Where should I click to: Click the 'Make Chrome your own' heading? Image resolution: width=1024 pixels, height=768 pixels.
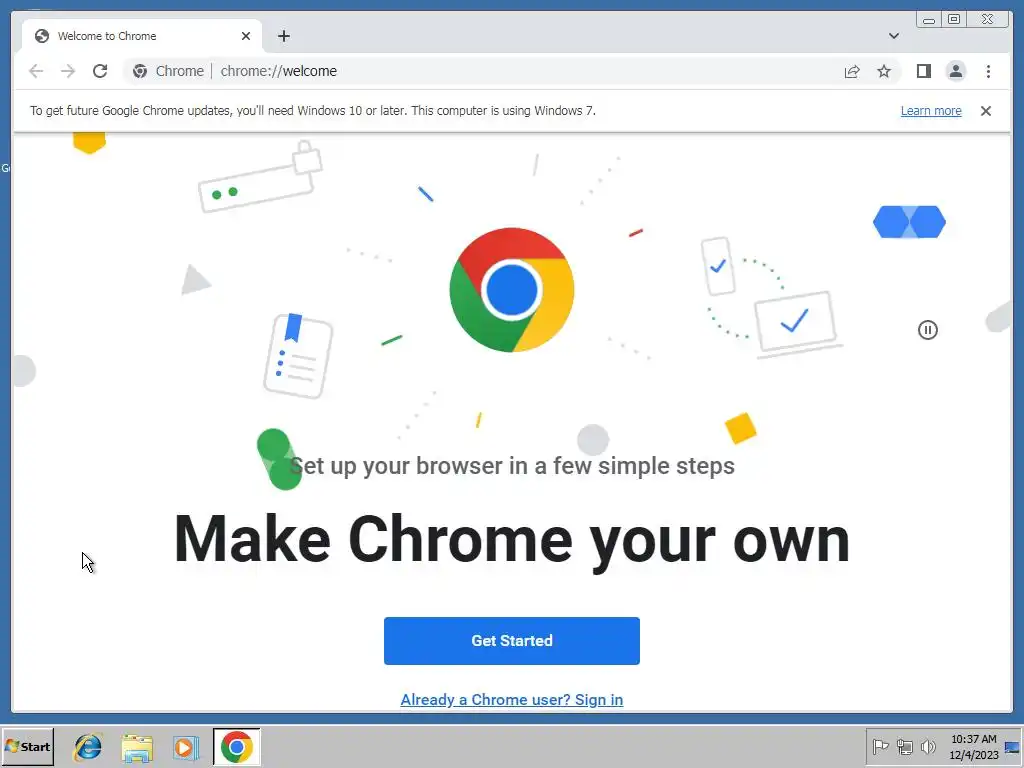click(x=512, y=540)
